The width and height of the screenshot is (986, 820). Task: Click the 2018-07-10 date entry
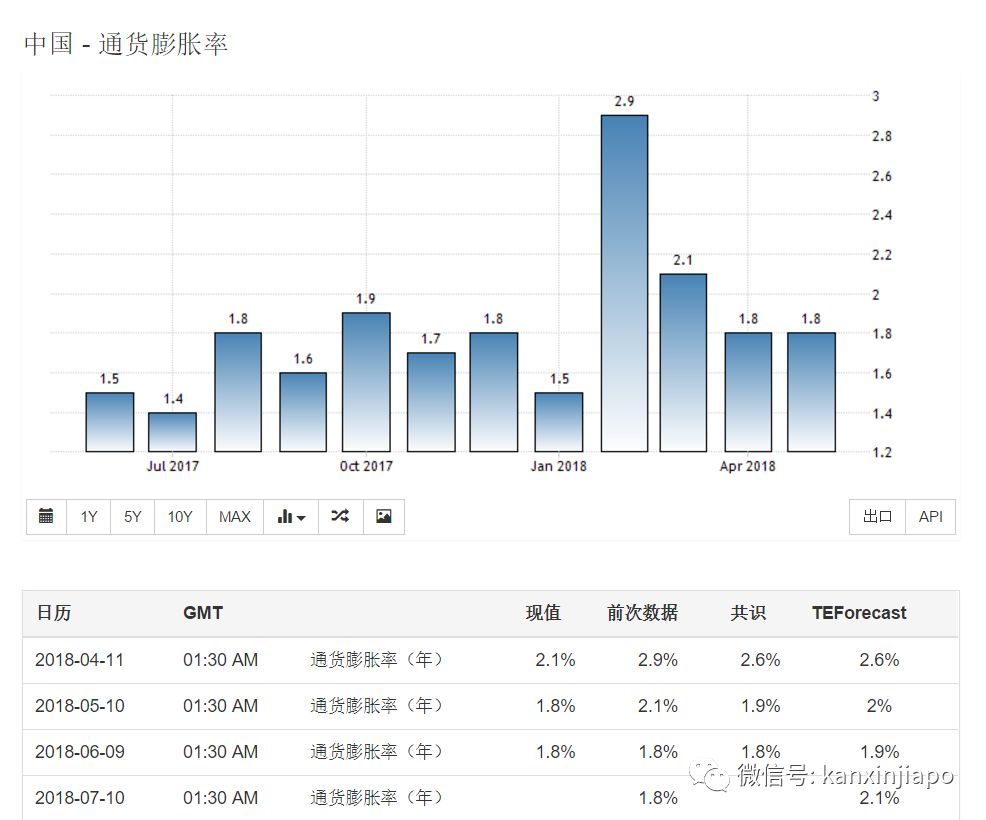[x=80, y=798]
